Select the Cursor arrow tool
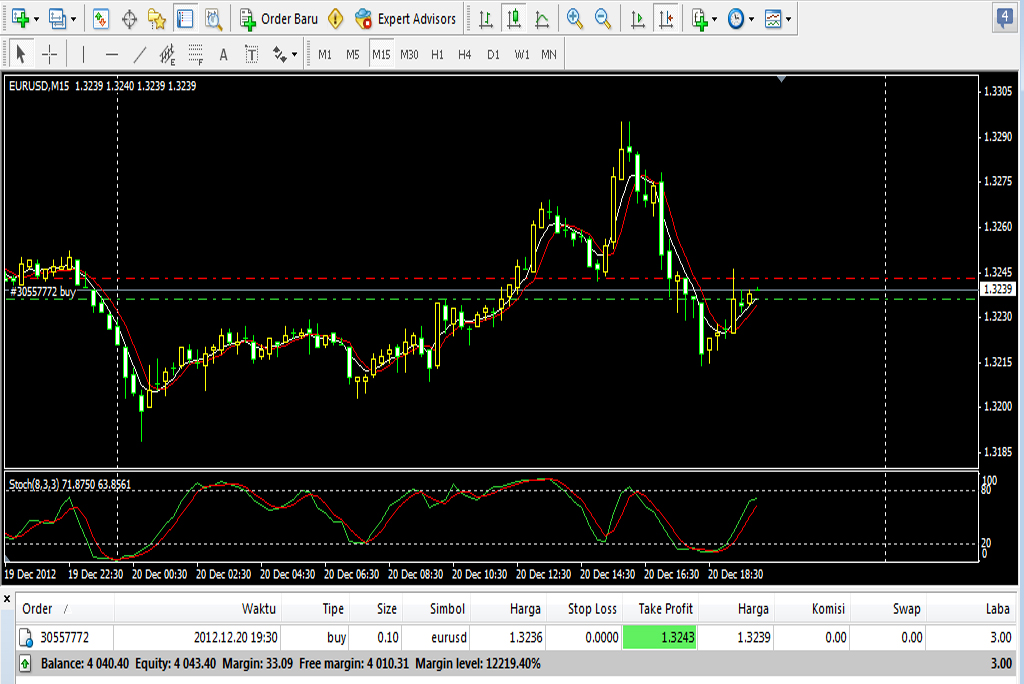This screenshot has width=1024, height=684. click(20, 54)
